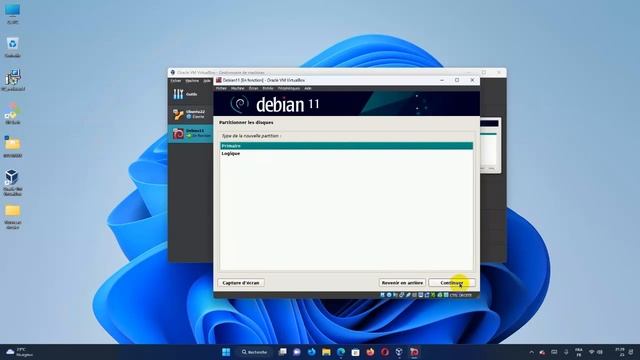Open the Chat app from taskbar
The height and width of the screenshot is (360, 640).
tap(297, 352)
